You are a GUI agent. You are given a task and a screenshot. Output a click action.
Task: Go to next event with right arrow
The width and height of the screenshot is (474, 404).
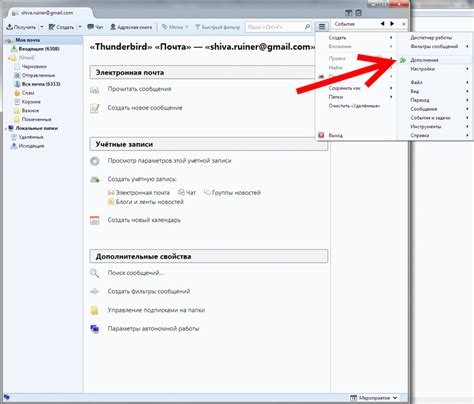pyautogui.click(x=392, y=24)
